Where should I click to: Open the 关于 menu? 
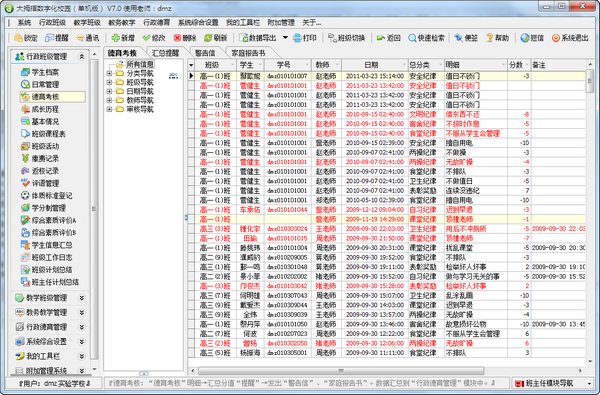coord(311,23)
